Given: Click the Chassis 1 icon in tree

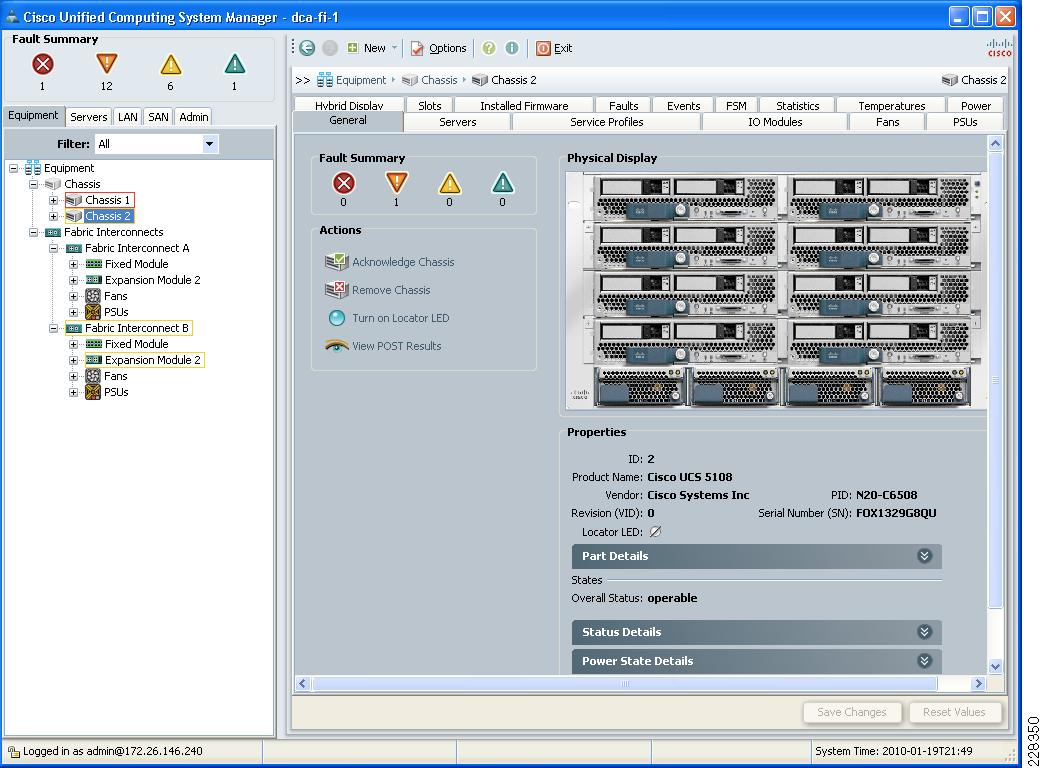Looking at the screenshot, I should [x=74, y=200].
